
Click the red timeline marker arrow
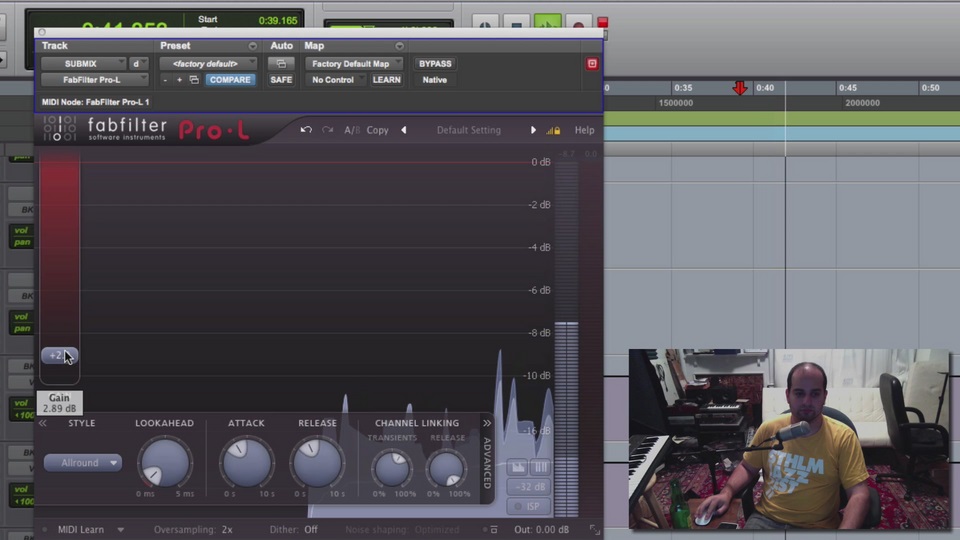pyautogui.click(x=740, y=89)
